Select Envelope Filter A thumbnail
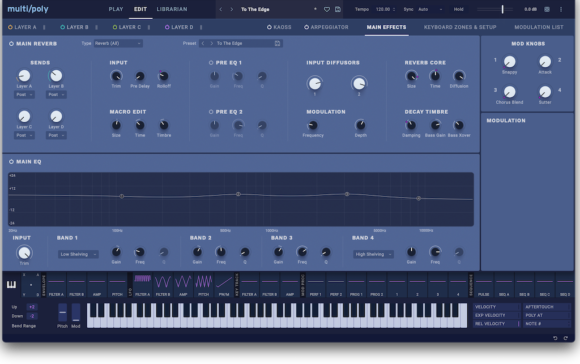 pyautogui.click(x=56, y=284)
